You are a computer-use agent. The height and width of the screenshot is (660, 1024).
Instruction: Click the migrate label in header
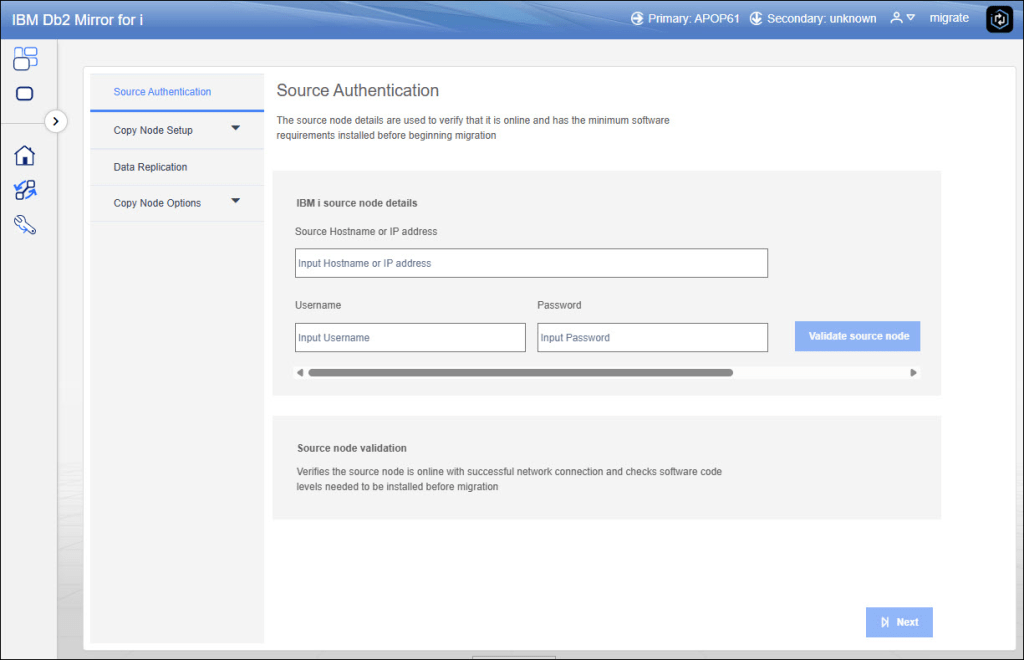click(949, 18)
